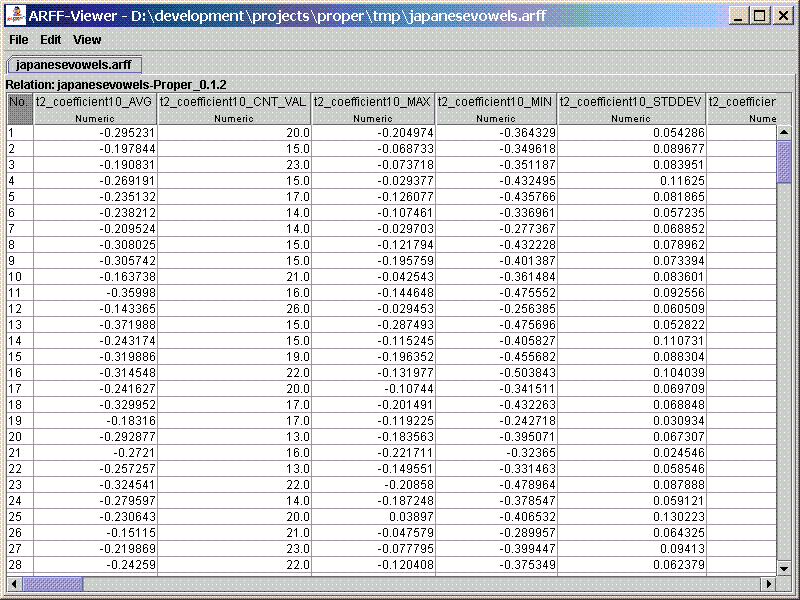The image size is (800, 600).
Task: Select CNT_VAL cell 23.0 in row 3
Action: [234, 165]
